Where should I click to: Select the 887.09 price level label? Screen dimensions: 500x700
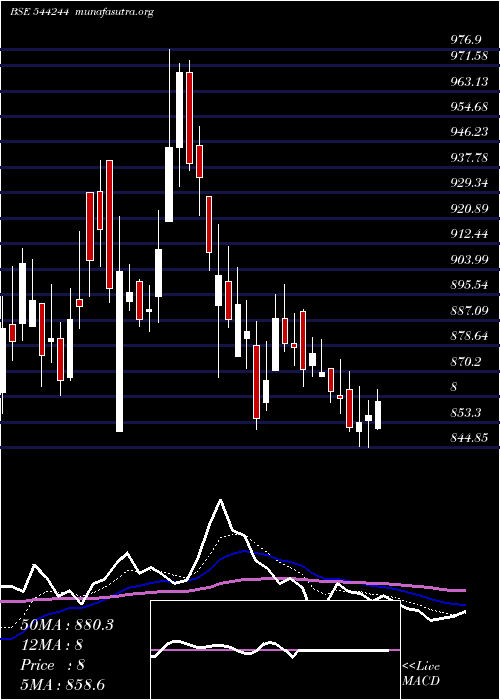(x=469, y=310)
